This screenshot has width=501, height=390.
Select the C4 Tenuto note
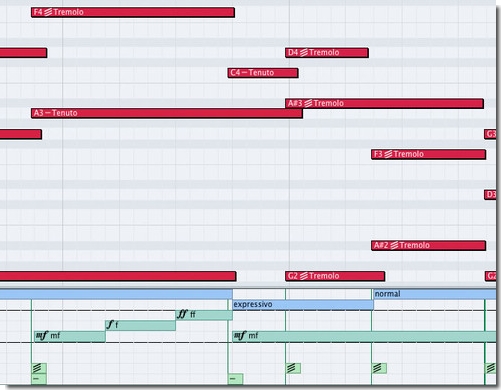point(263,73)
